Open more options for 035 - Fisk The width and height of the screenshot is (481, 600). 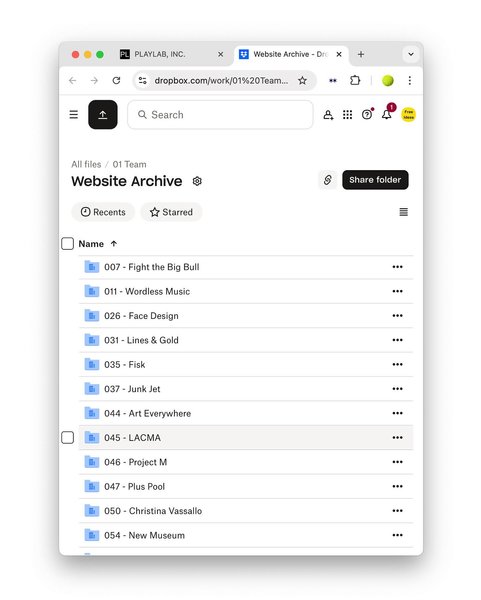point(397,364)
